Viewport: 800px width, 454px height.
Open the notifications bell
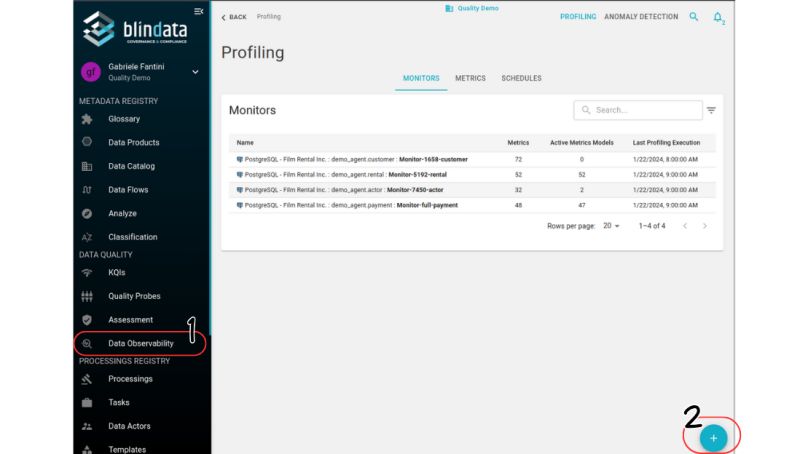pos(718,17)
